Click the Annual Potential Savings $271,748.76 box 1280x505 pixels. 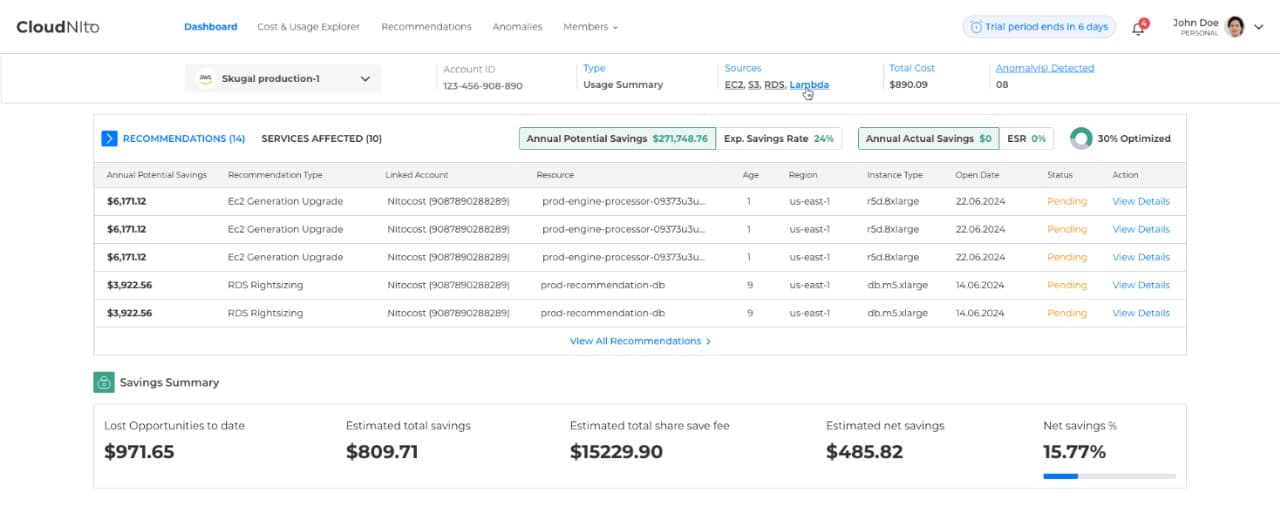point(617,139)
